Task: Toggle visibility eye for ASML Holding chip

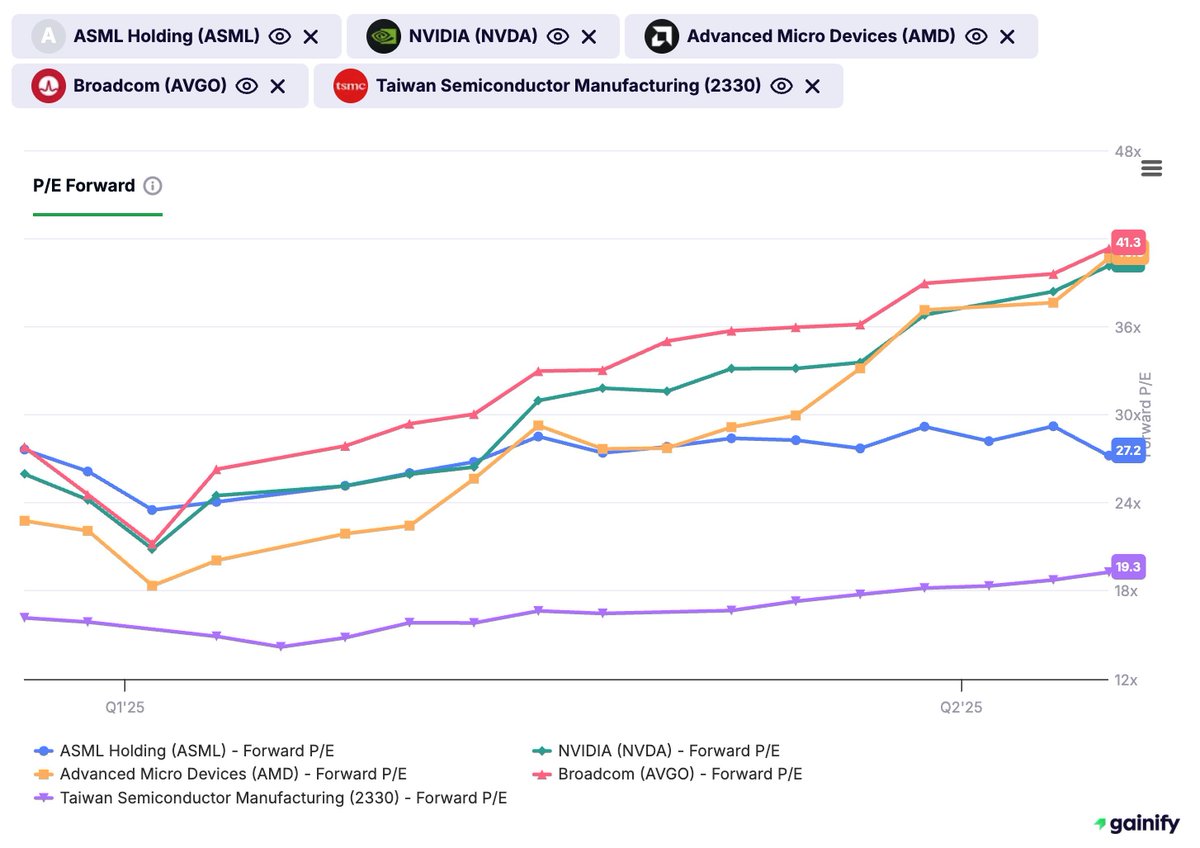Action: pyautogui.click(x=280, y=37)
